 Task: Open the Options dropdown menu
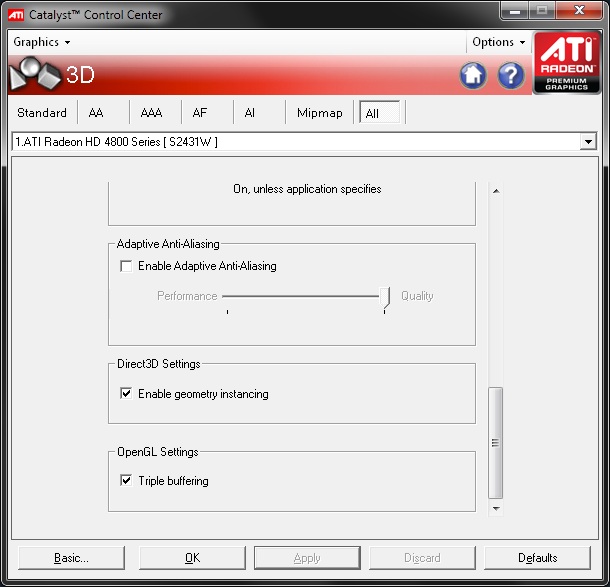[498, 42]
